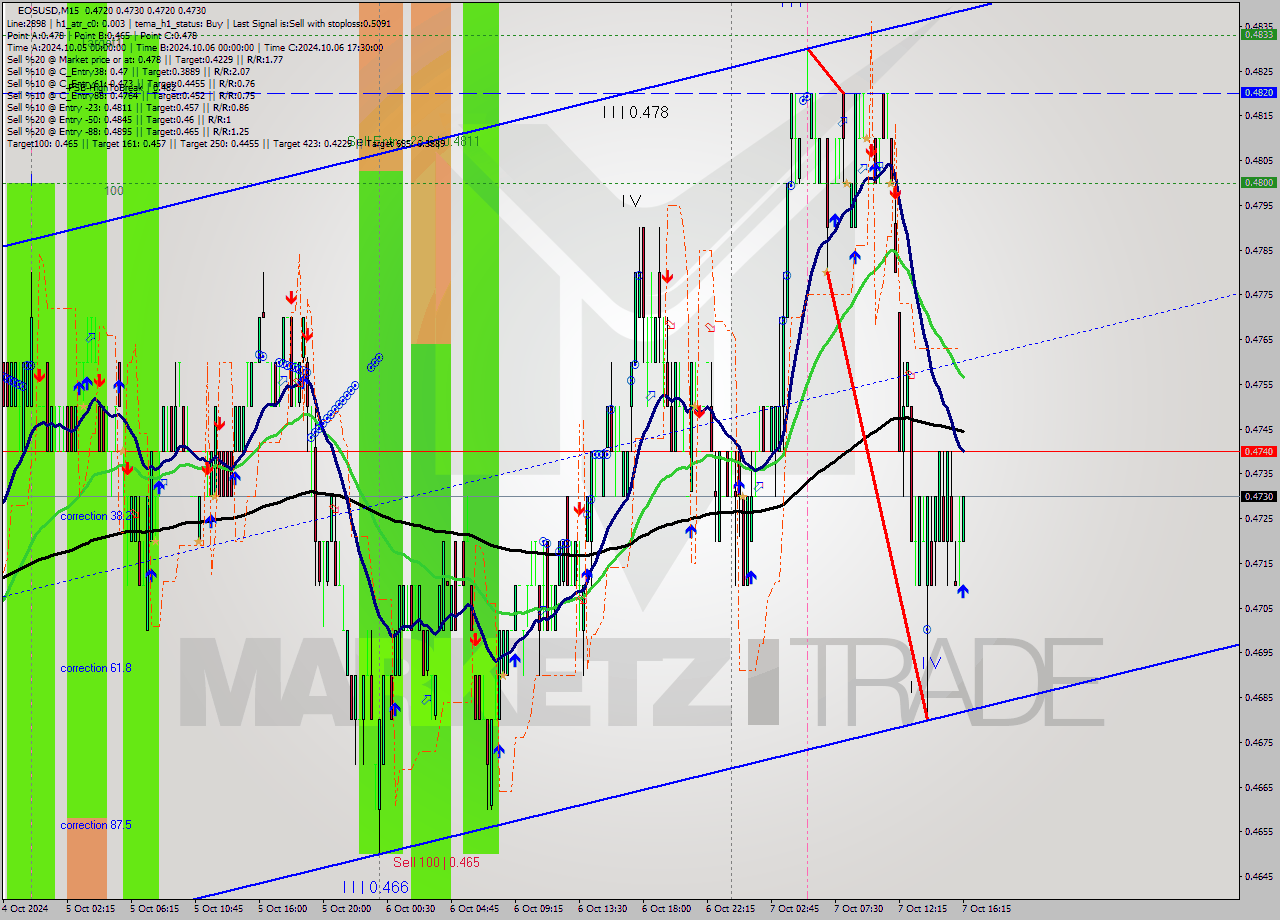
Task: Click the green 0.4800 price tag
Action: 1257,182
